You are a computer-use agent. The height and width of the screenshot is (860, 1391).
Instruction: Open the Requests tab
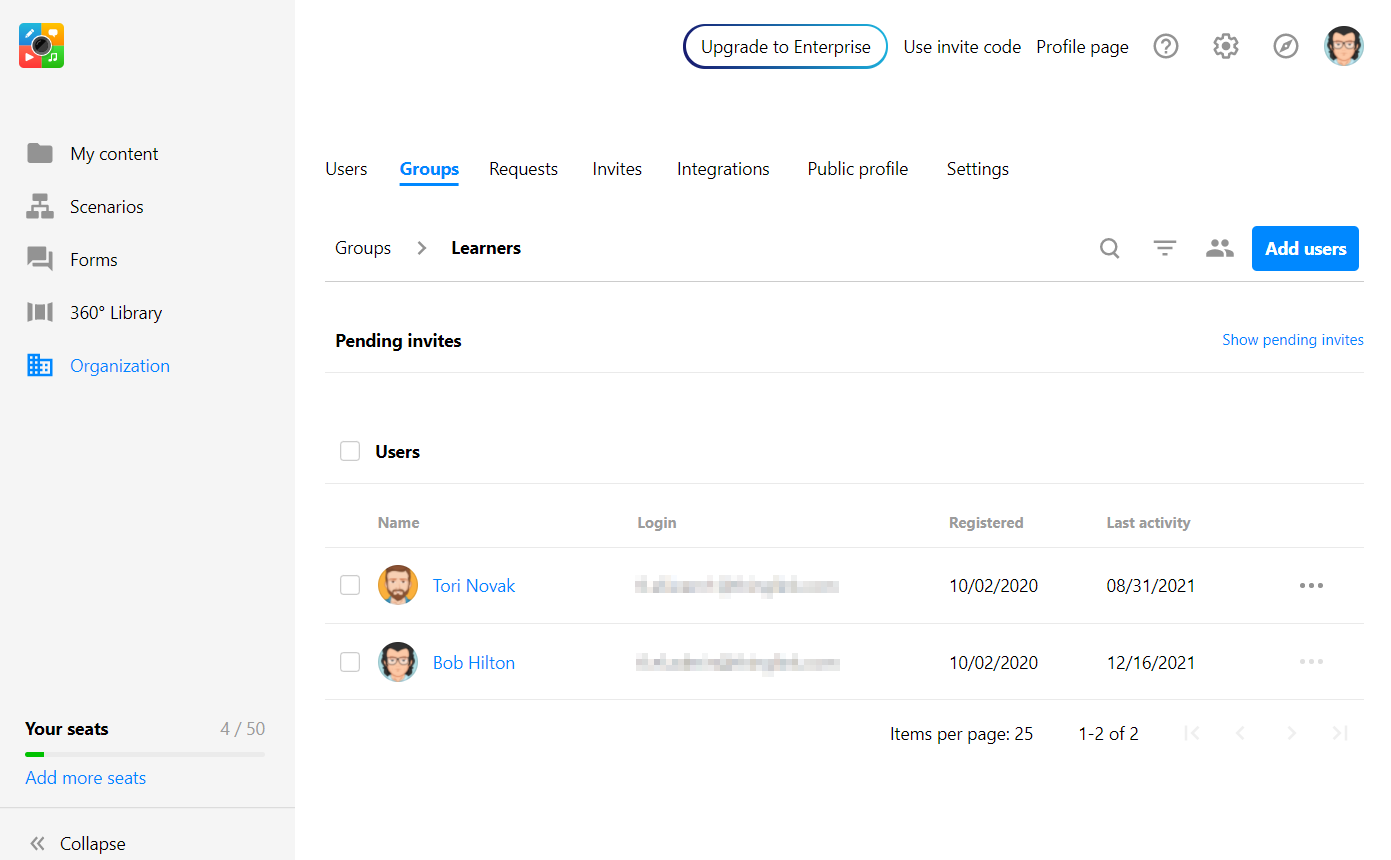click(523, 169)
